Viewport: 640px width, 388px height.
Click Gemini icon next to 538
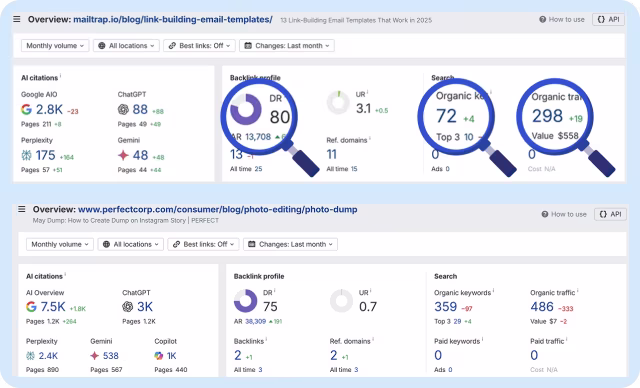(95, 356)
